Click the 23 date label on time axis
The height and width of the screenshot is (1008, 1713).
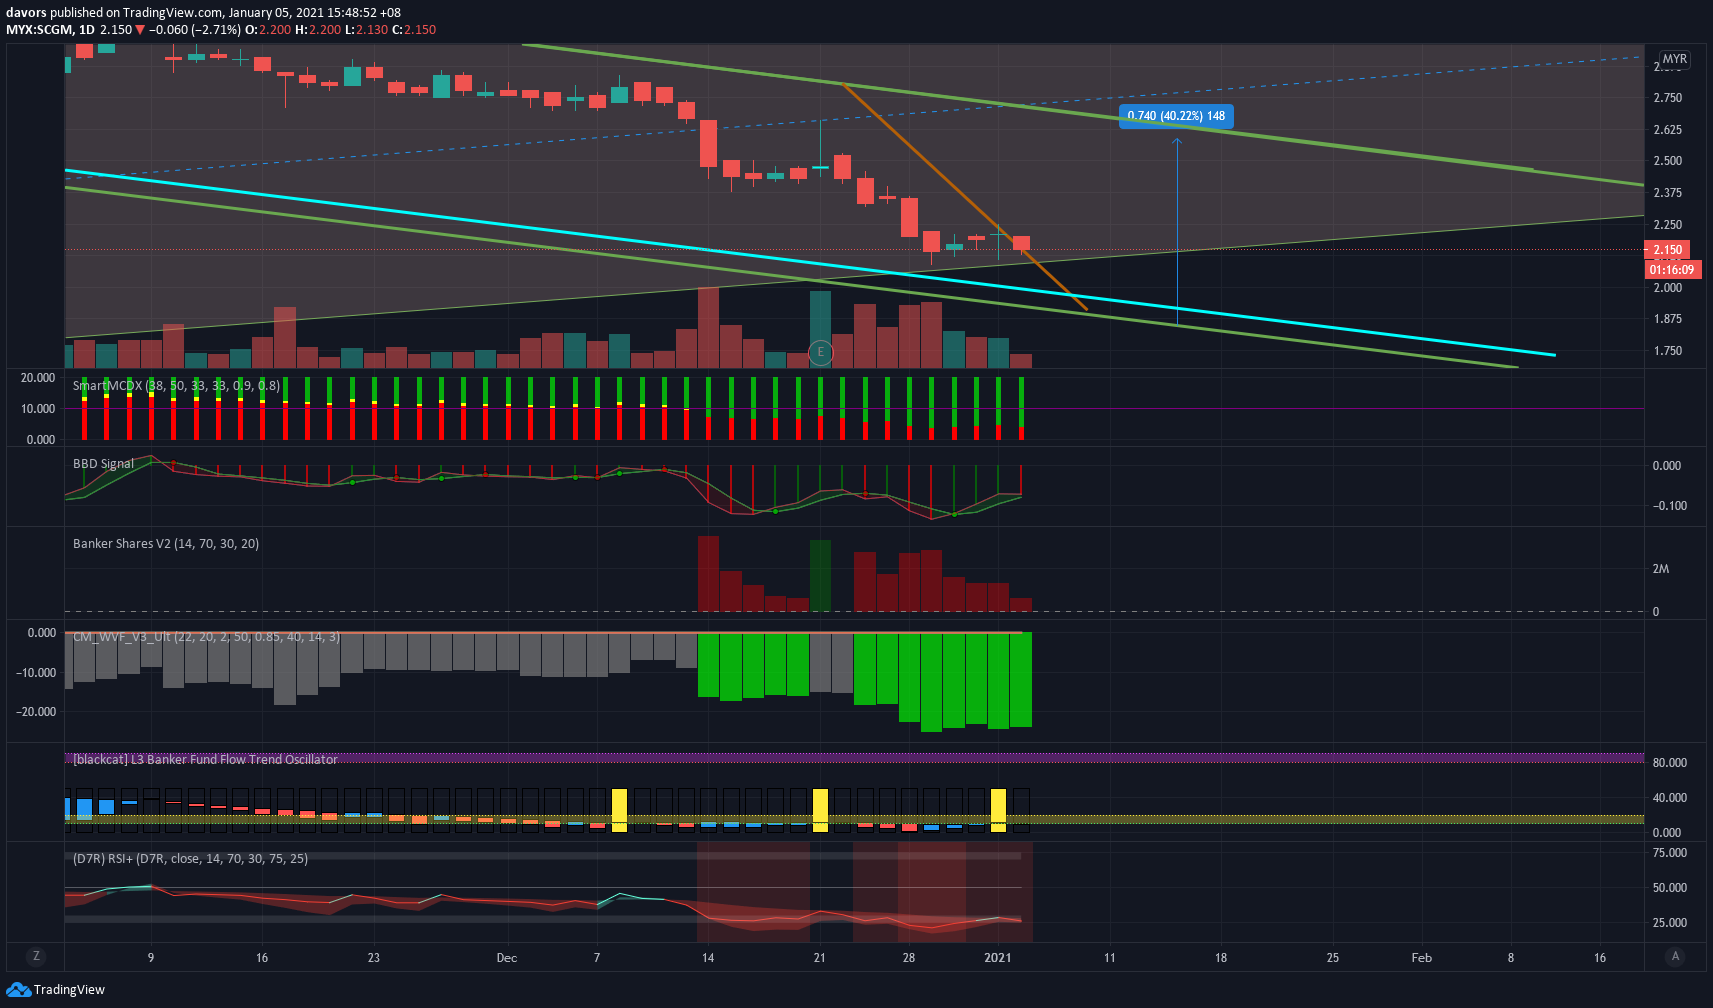(373, 958)
